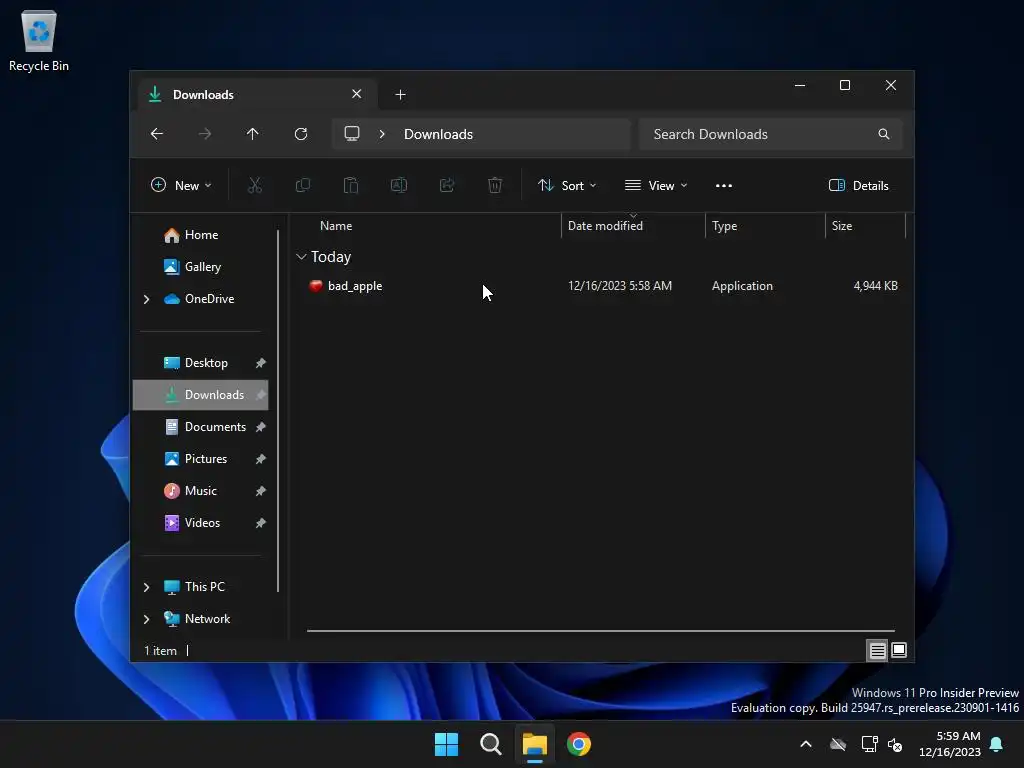Expand This PC tree node
Screen dimensions: 1024x768
pos(146,587)
